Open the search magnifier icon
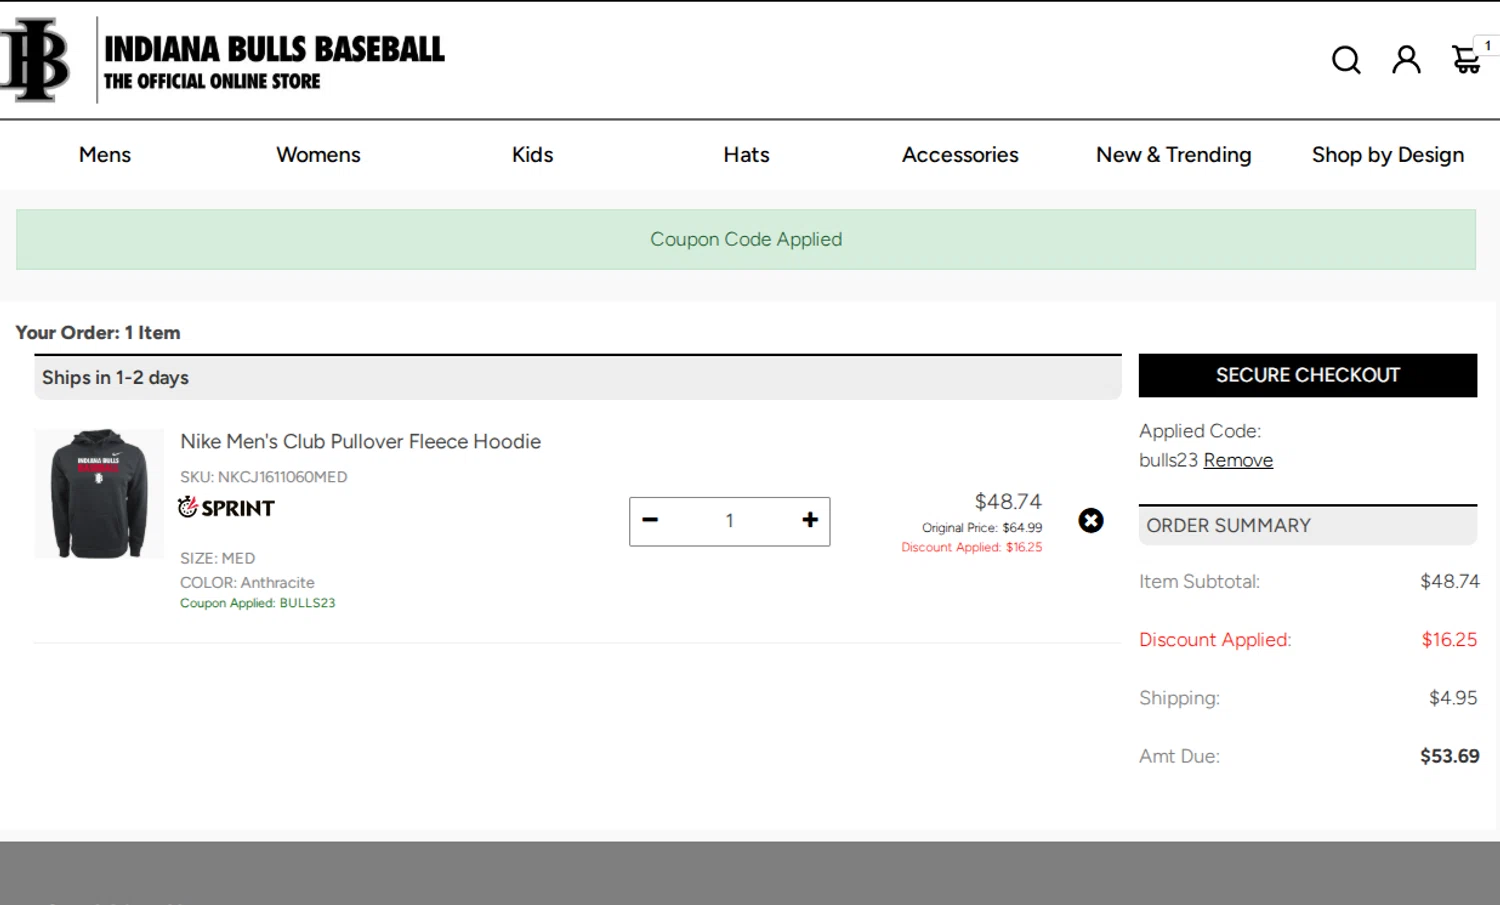 pyautogui.click(x=1346, y=60)
